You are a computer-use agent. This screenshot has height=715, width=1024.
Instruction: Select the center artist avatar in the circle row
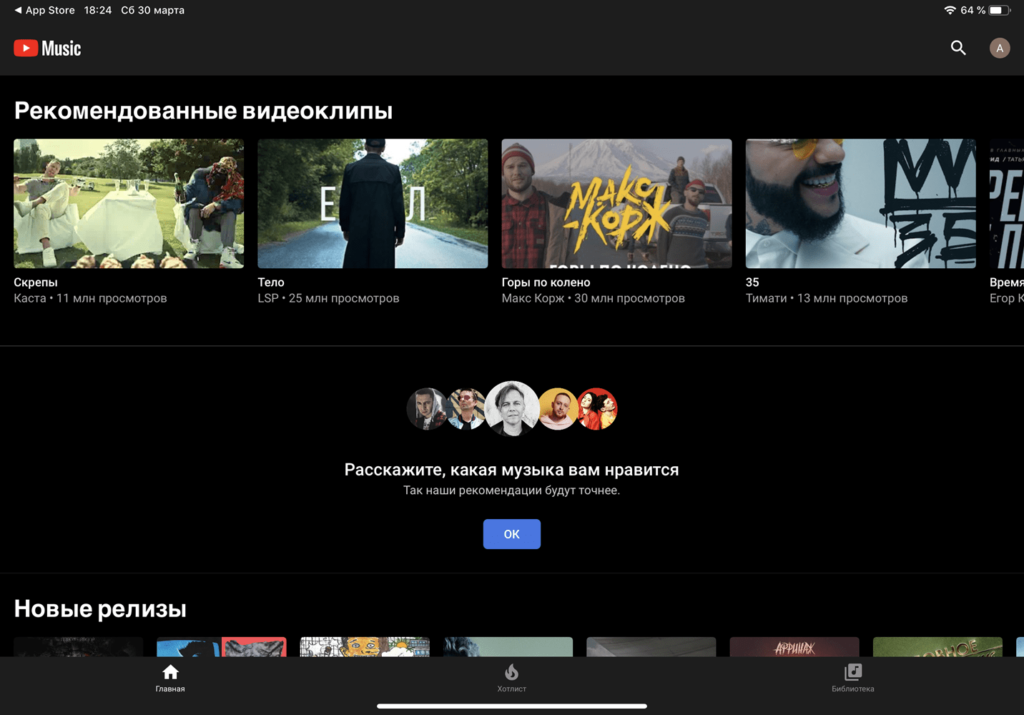coord(512,408)
